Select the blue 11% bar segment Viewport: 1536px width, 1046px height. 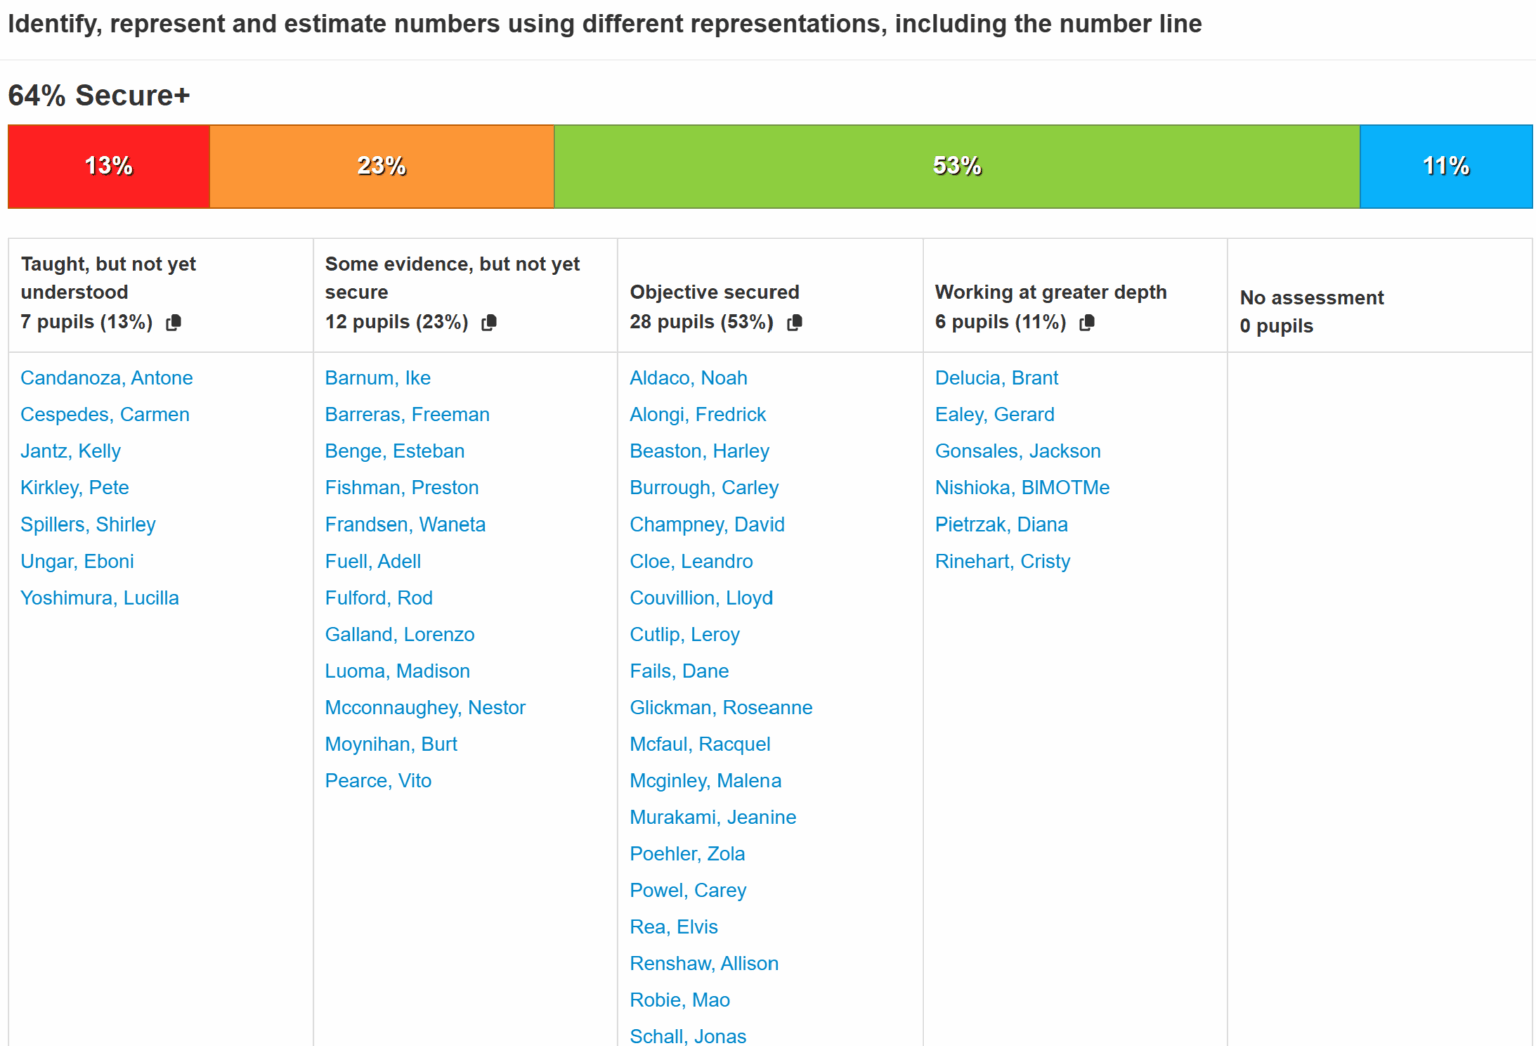click(x=1446, y=166)
